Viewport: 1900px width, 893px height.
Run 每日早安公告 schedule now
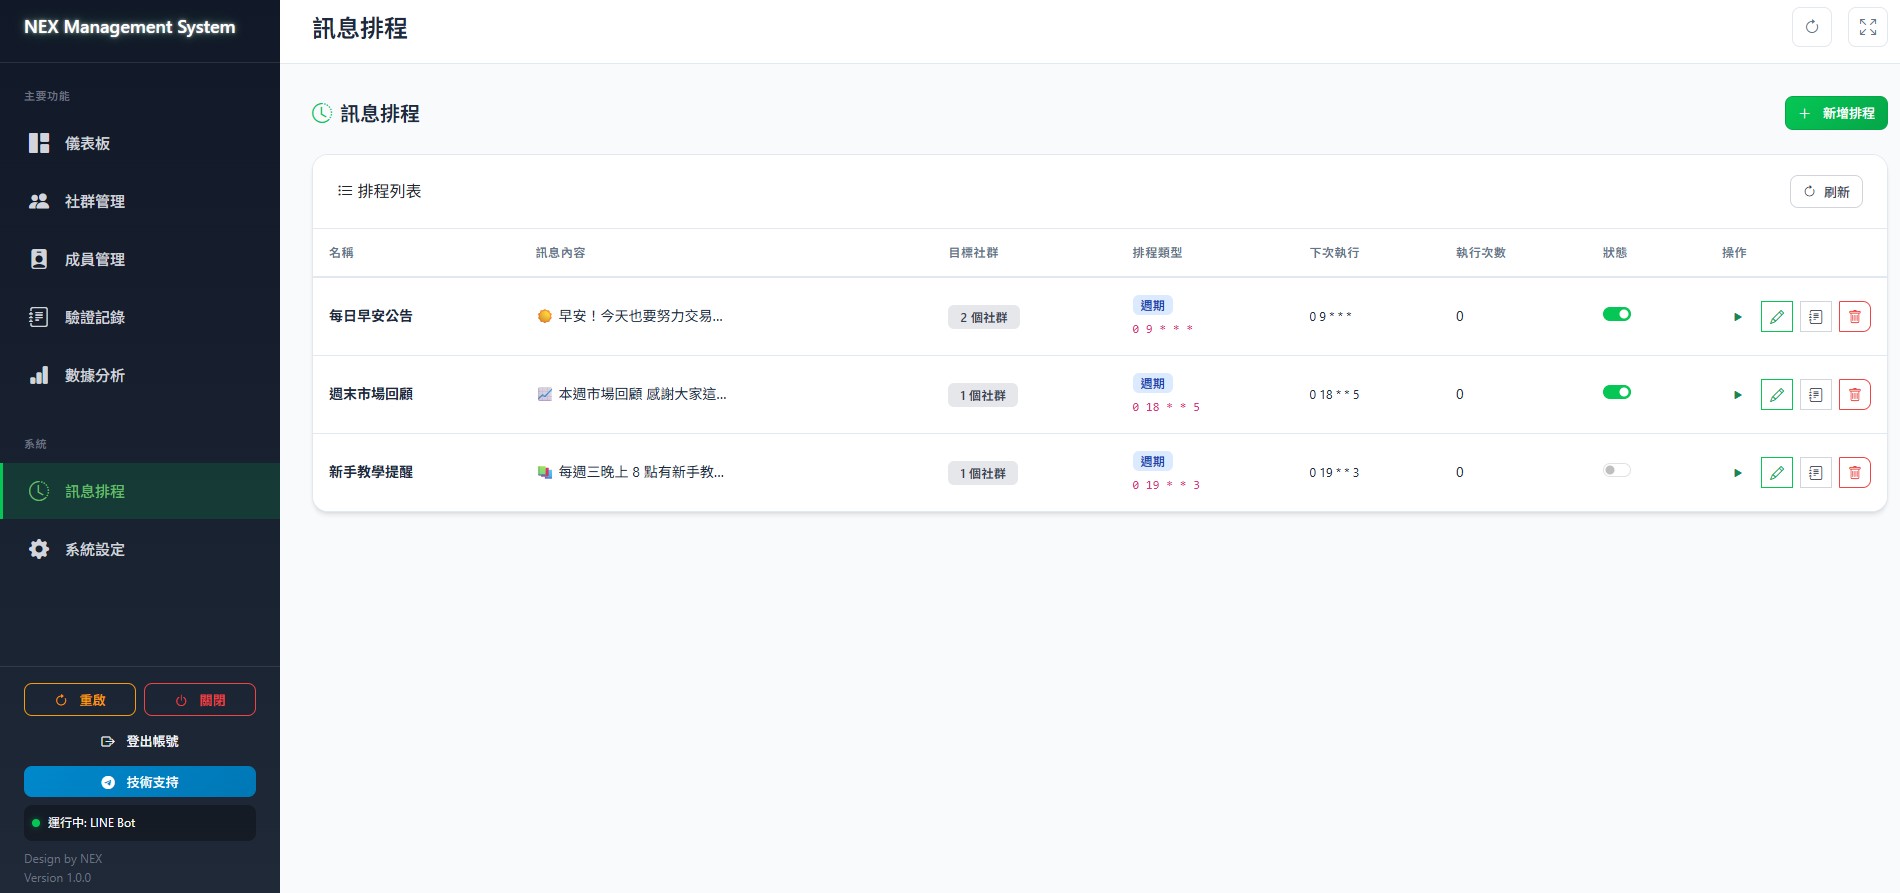coord(1737,317)
